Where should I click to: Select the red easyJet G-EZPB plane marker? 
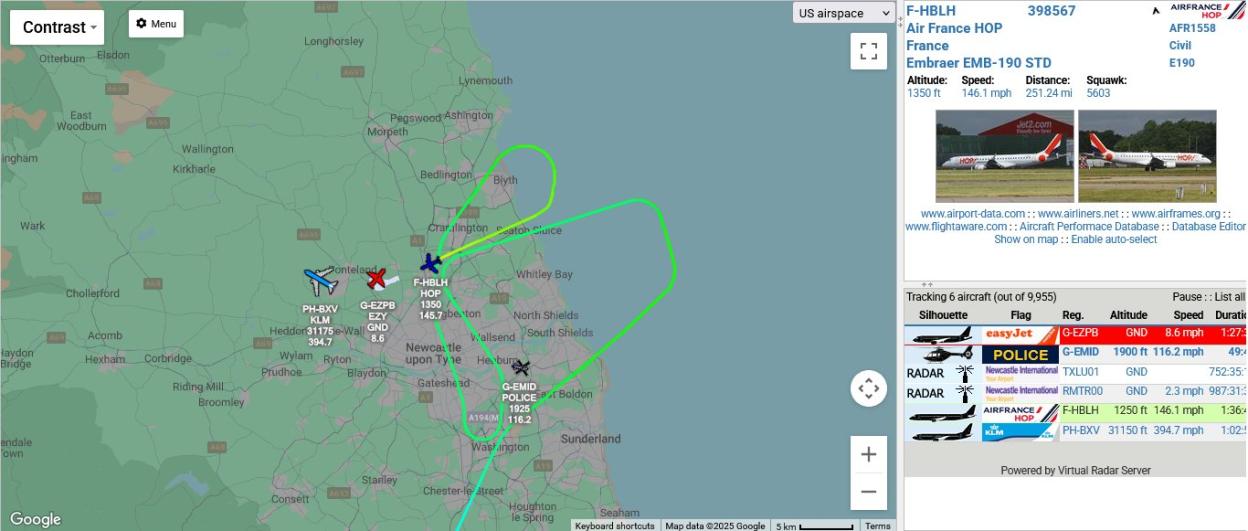[x=377, y=279]
